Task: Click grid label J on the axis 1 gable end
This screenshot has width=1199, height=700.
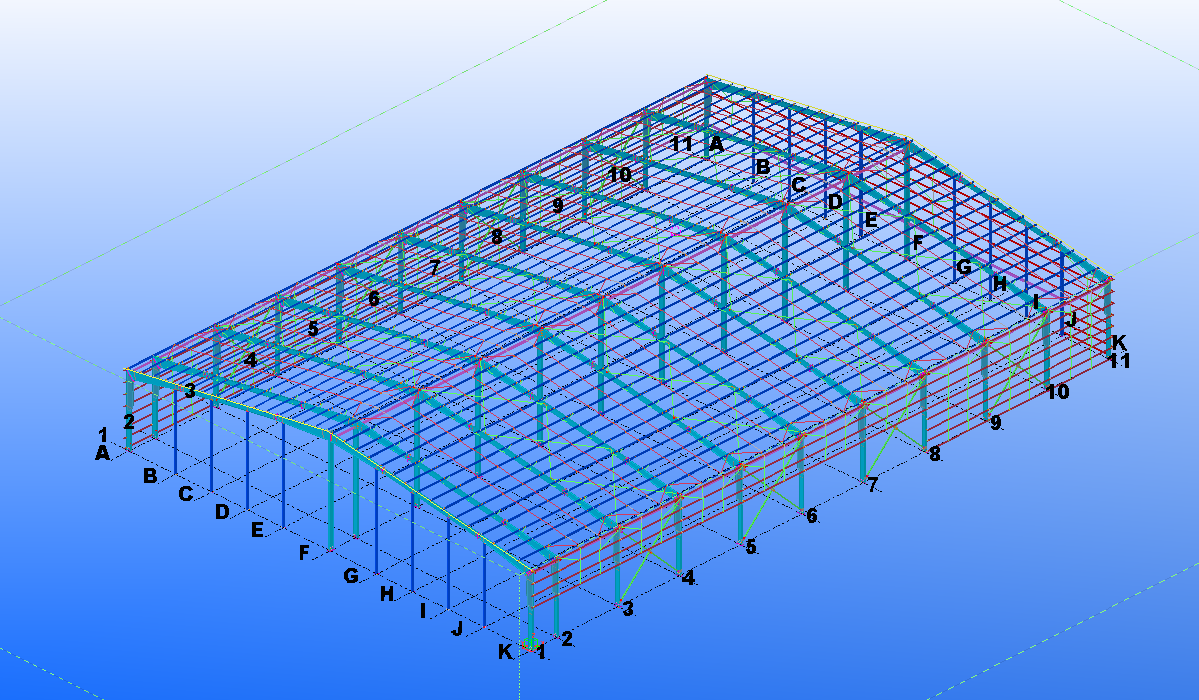Action: click(x=457, y=629)
